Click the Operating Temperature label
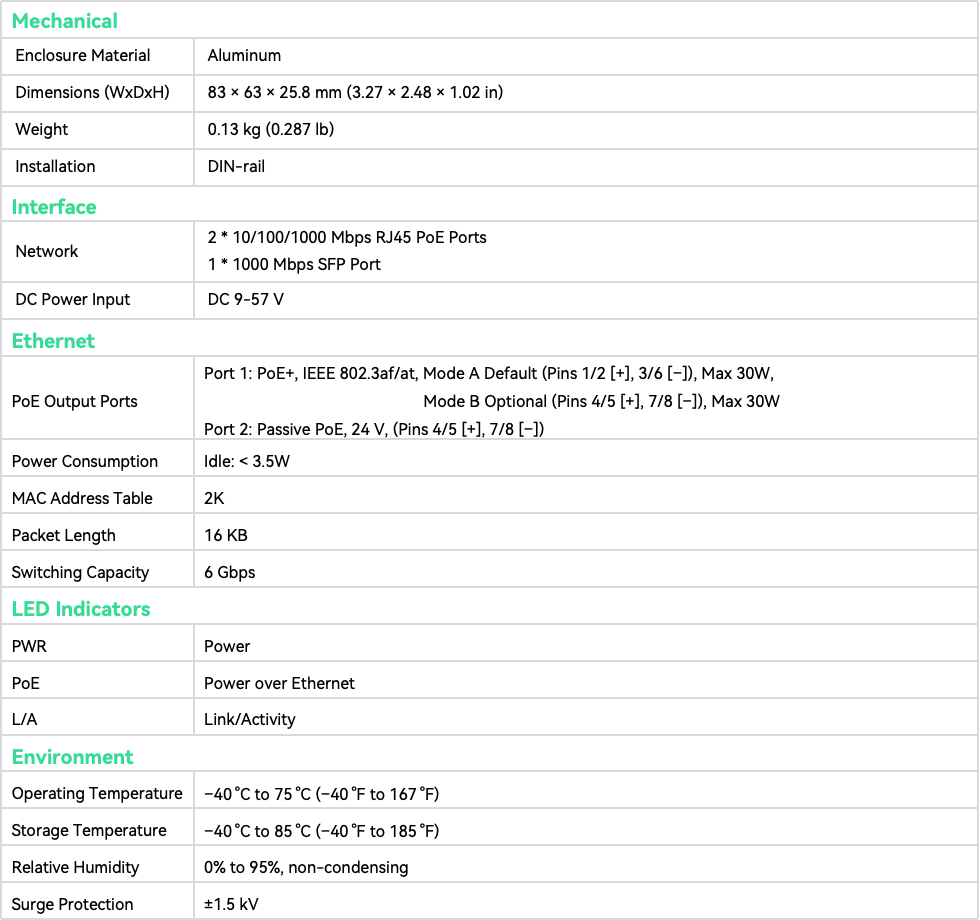Viewport: 980px width, 920px height. tap(97, 794)
